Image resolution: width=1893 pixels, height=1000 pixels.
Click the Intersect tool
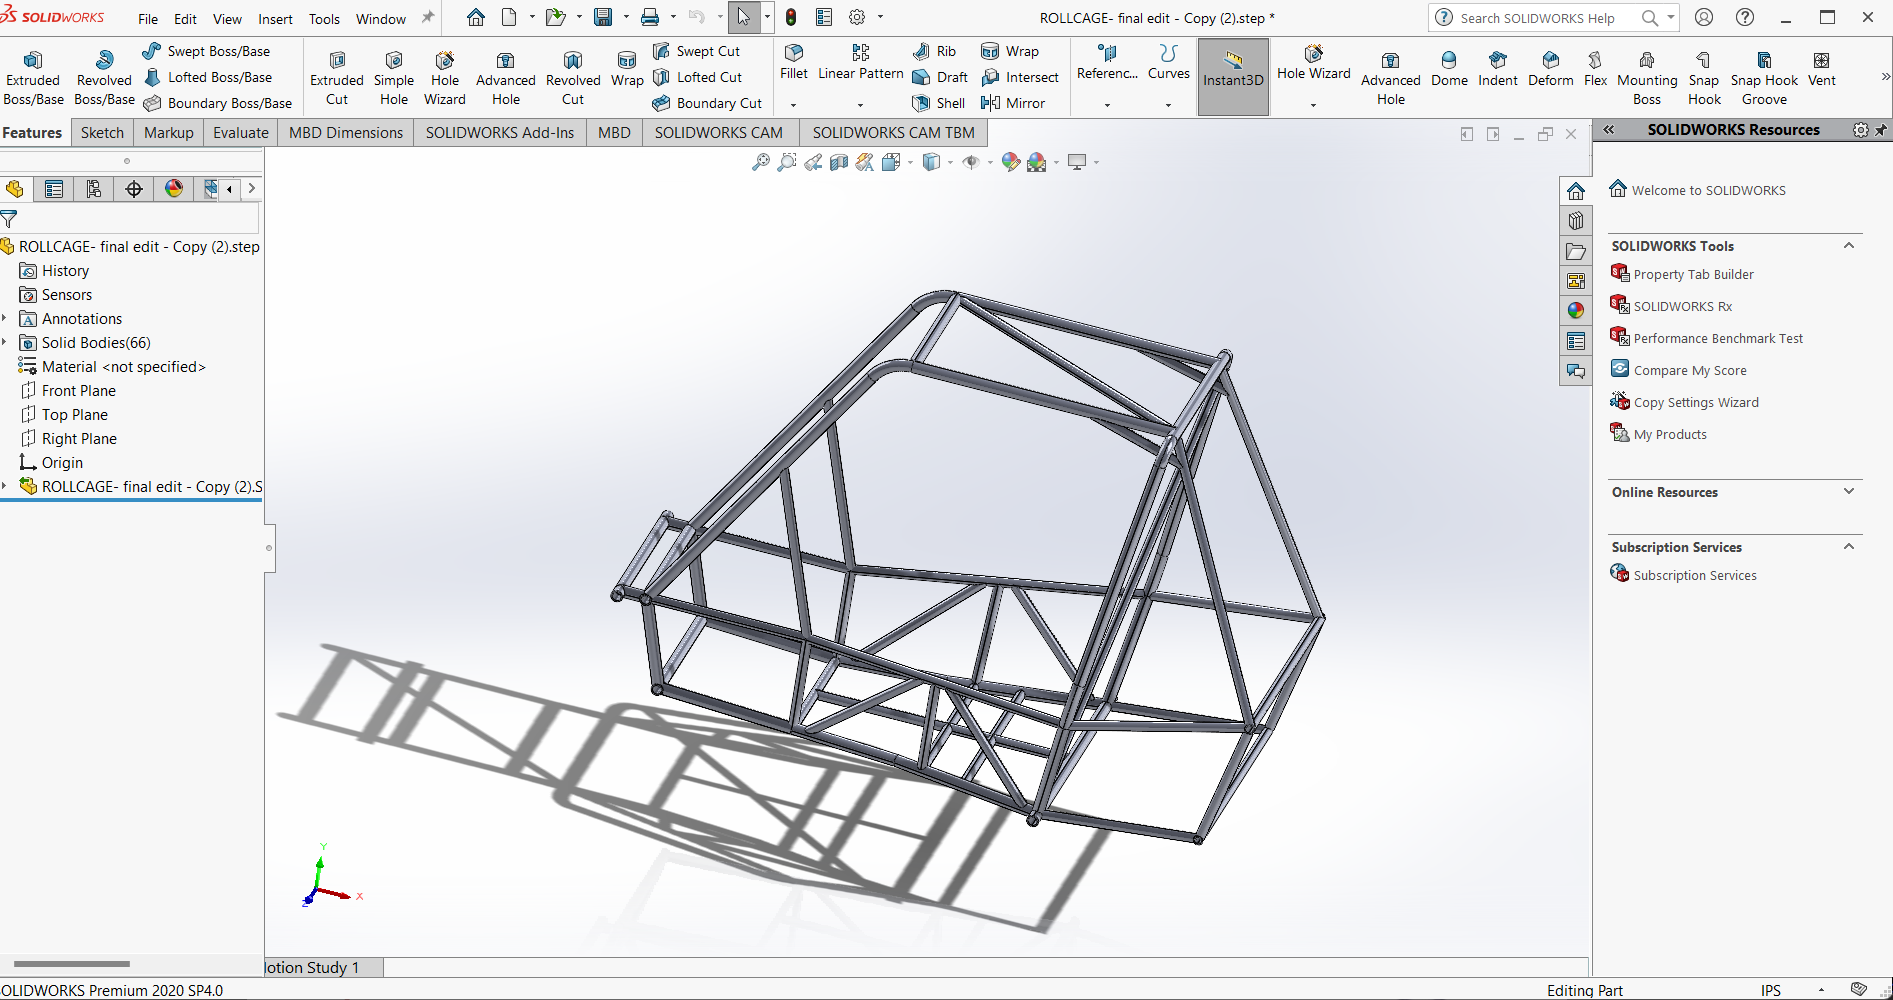coord(1020,77)
